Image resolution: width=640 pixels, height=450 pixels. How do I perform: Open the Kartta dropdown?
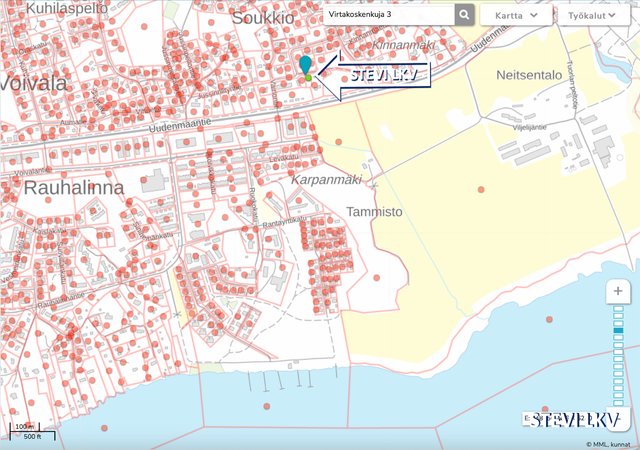515,15
